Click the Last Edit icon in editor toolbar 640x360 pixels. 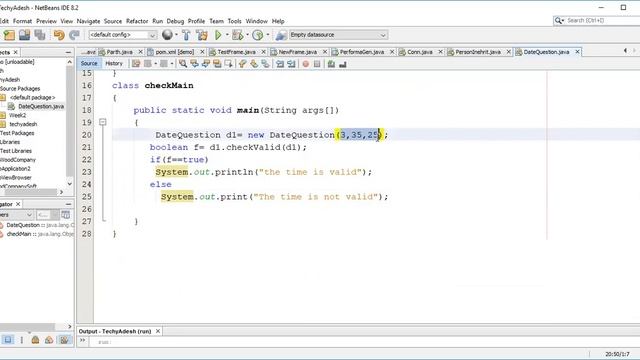pos(136,64)
